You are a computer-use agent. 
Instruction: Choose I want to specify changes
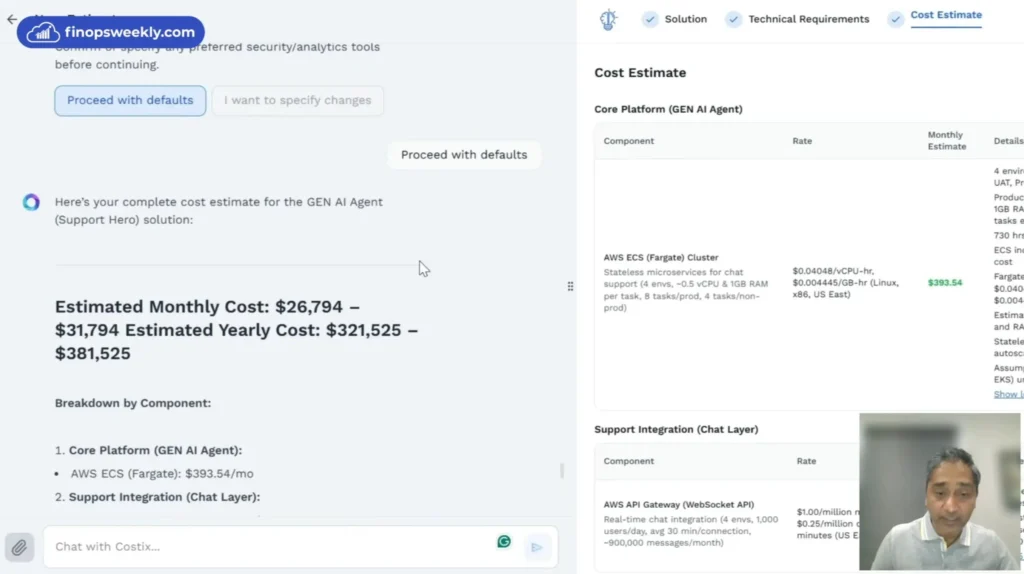click(x=297, y=101)
